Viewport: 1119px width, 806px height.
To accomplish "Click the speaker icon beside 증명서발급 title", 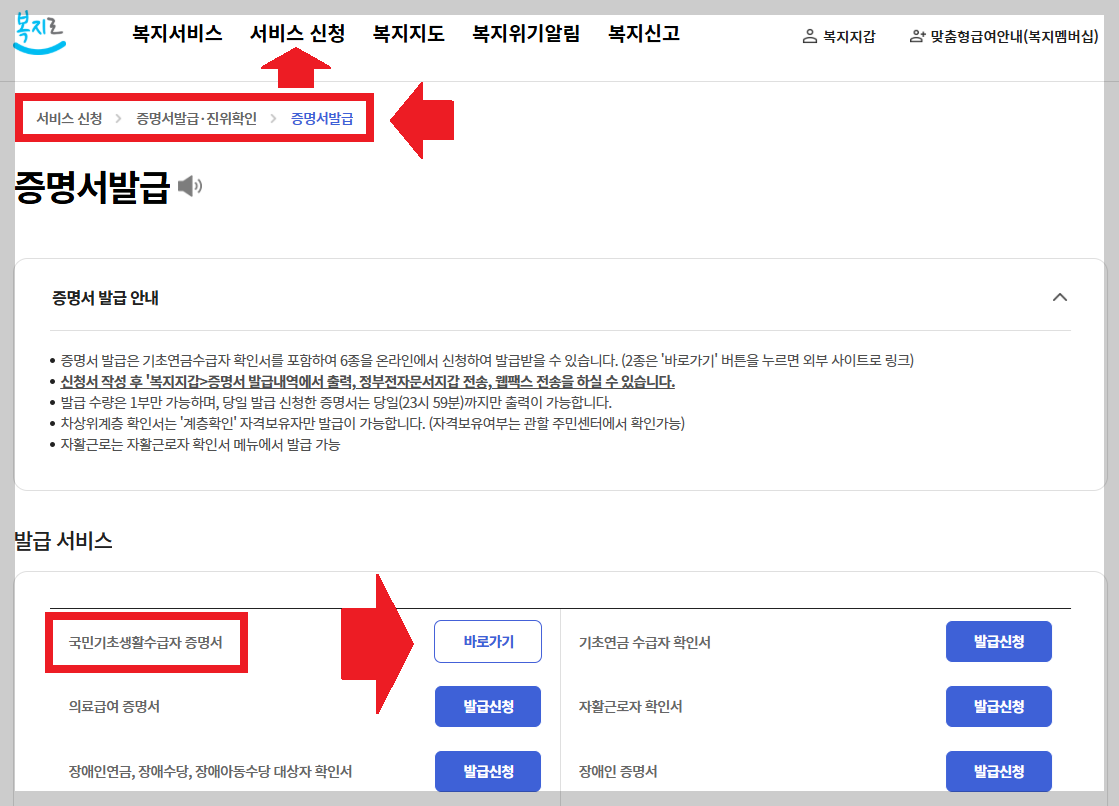I will (x=190, y=183).
